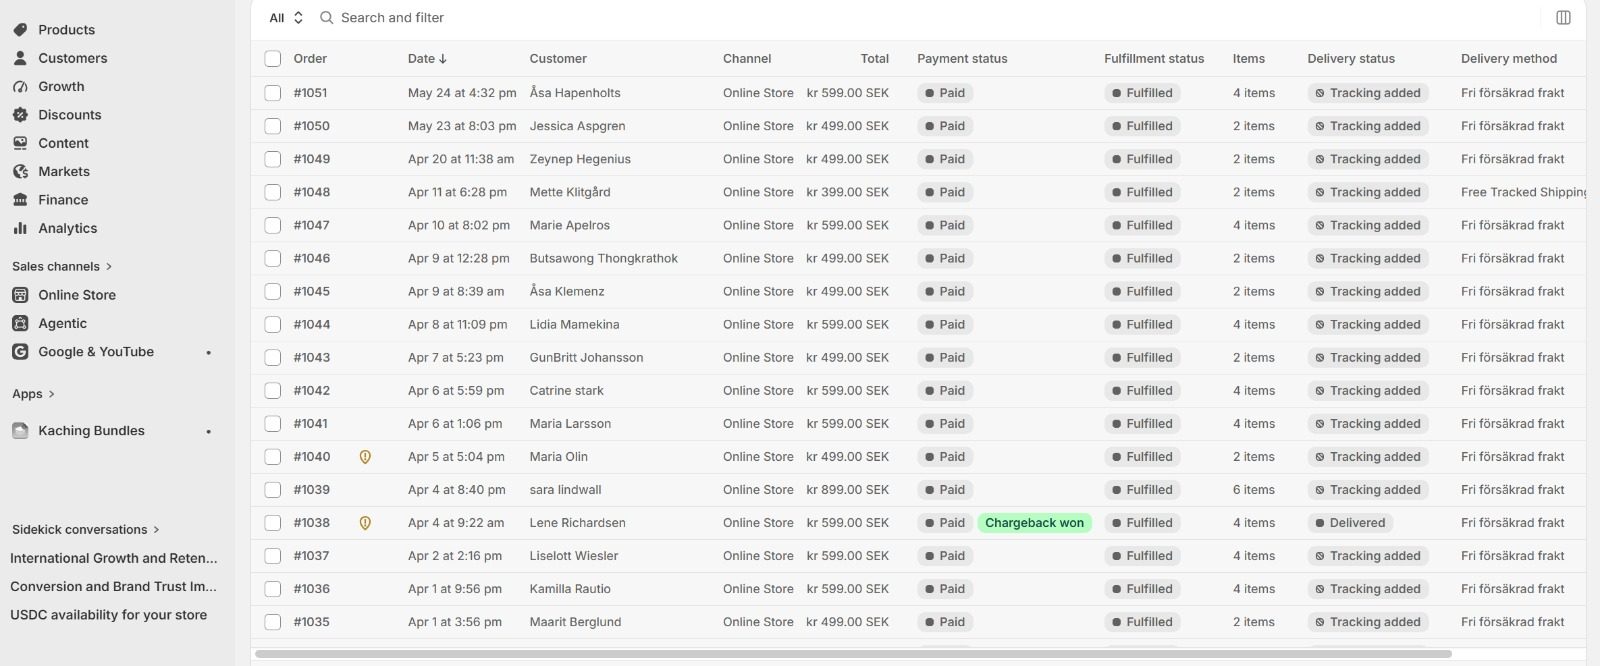Open Online Store sales channel

coord(77,295)
